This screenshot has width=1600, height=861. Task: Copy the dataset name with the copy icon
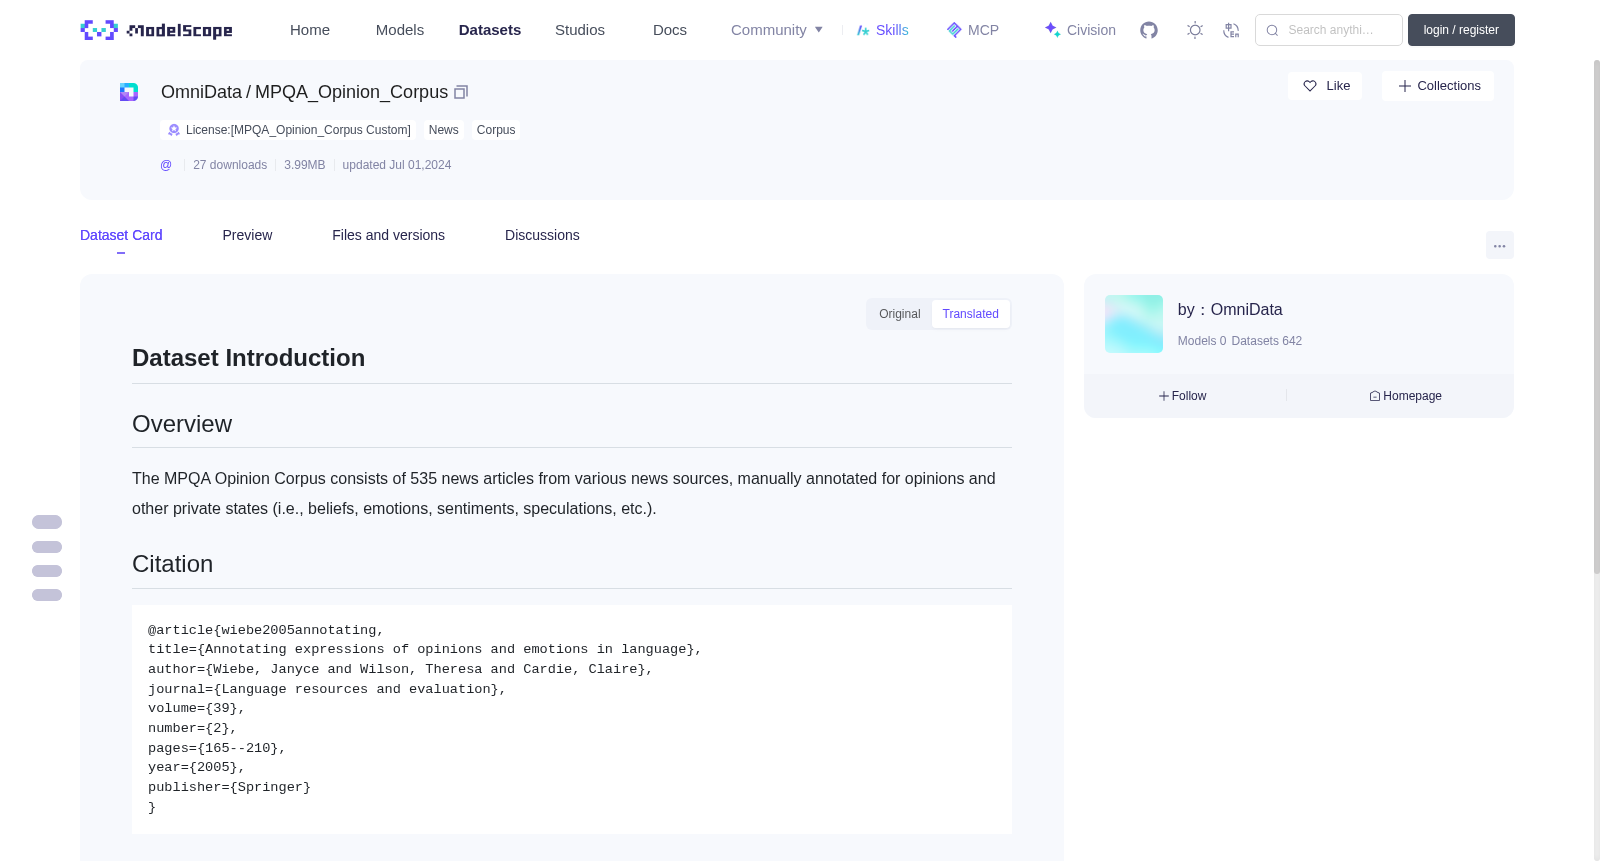click(x=461, y=92)
